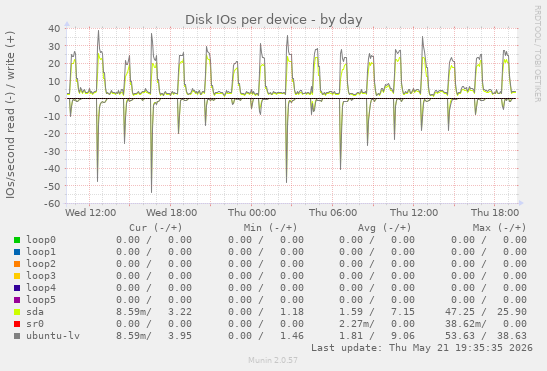The width and height of the screenshot is (547, 371).
Task: Select the sr0 legend label
Action: pyautogui.click(x=35, y=324)
